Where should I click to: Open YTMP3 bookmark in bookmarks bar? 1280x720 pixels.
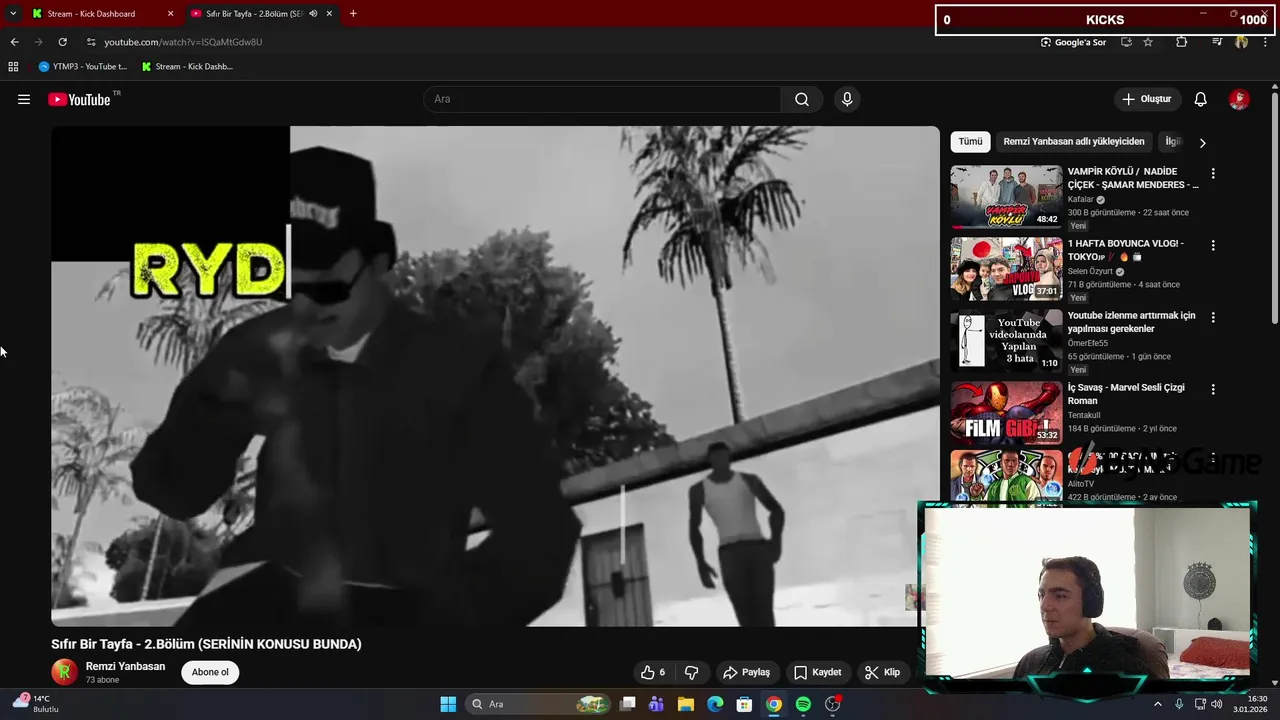[83, 67]
